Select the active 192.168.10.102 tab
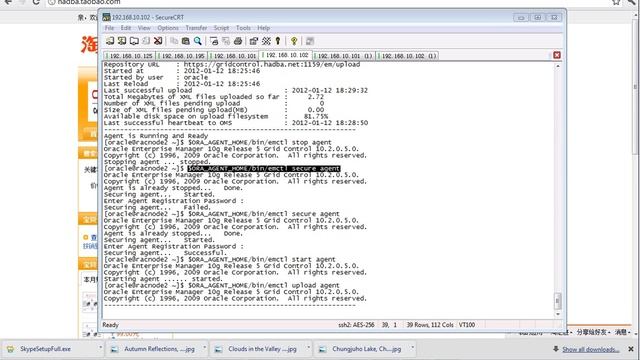 point(286,55)
